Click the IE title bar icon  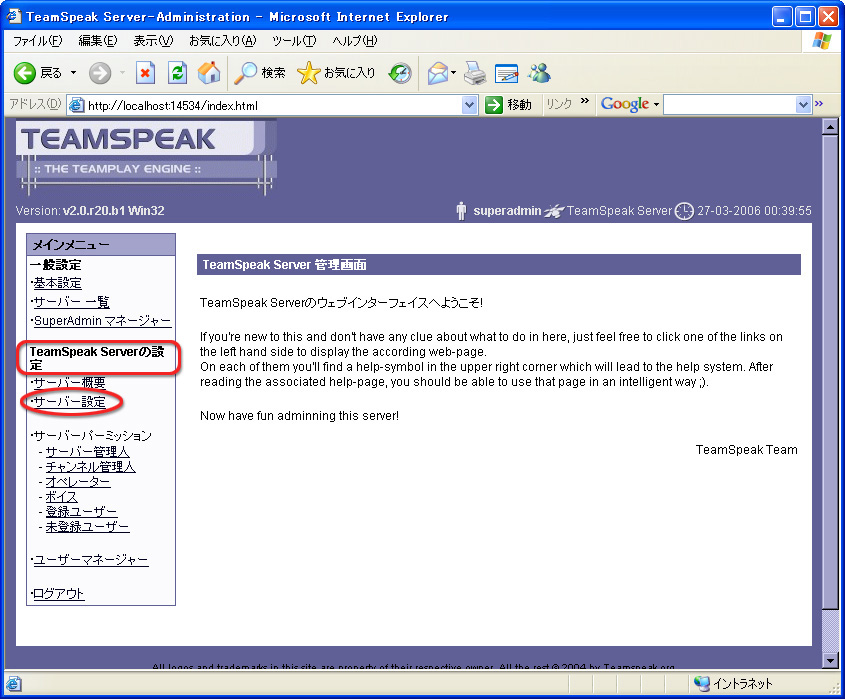[x=14, y=16]
